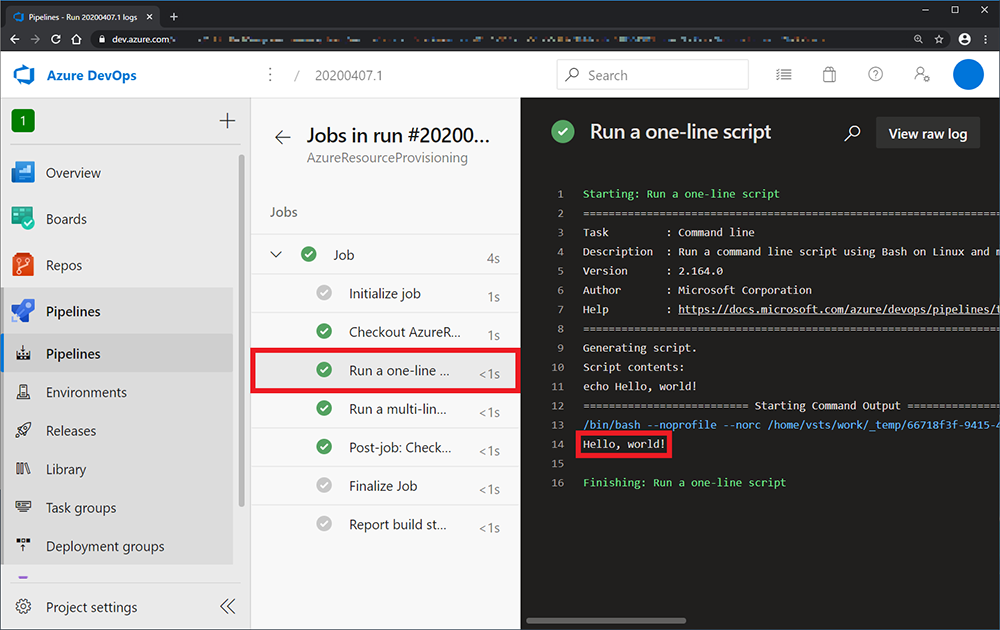Select the Run a multi-line step
1000x630 pixels.
pos(385,409)
